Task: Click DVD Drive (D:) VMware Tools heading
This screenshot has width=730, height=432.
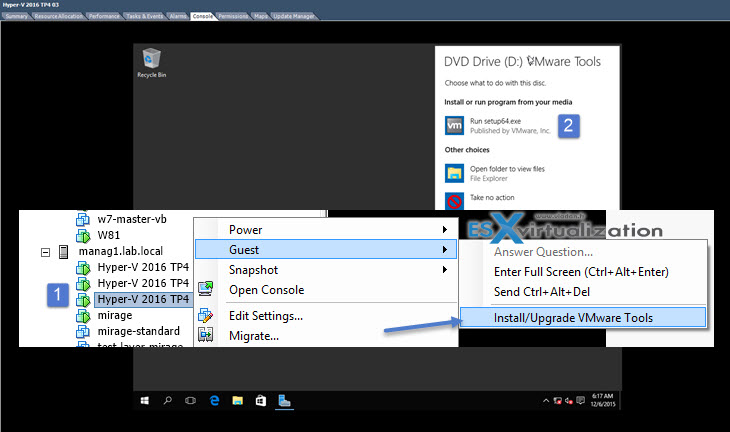Action: tap(522, 61)
